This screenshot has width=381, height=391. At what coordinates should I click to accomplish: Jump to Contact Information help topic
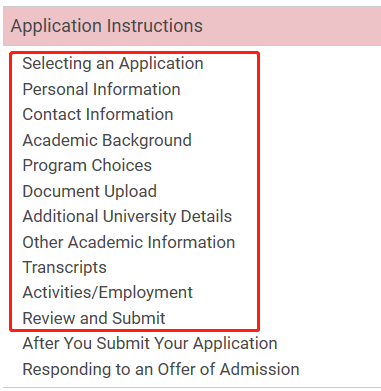coord(98,114)
